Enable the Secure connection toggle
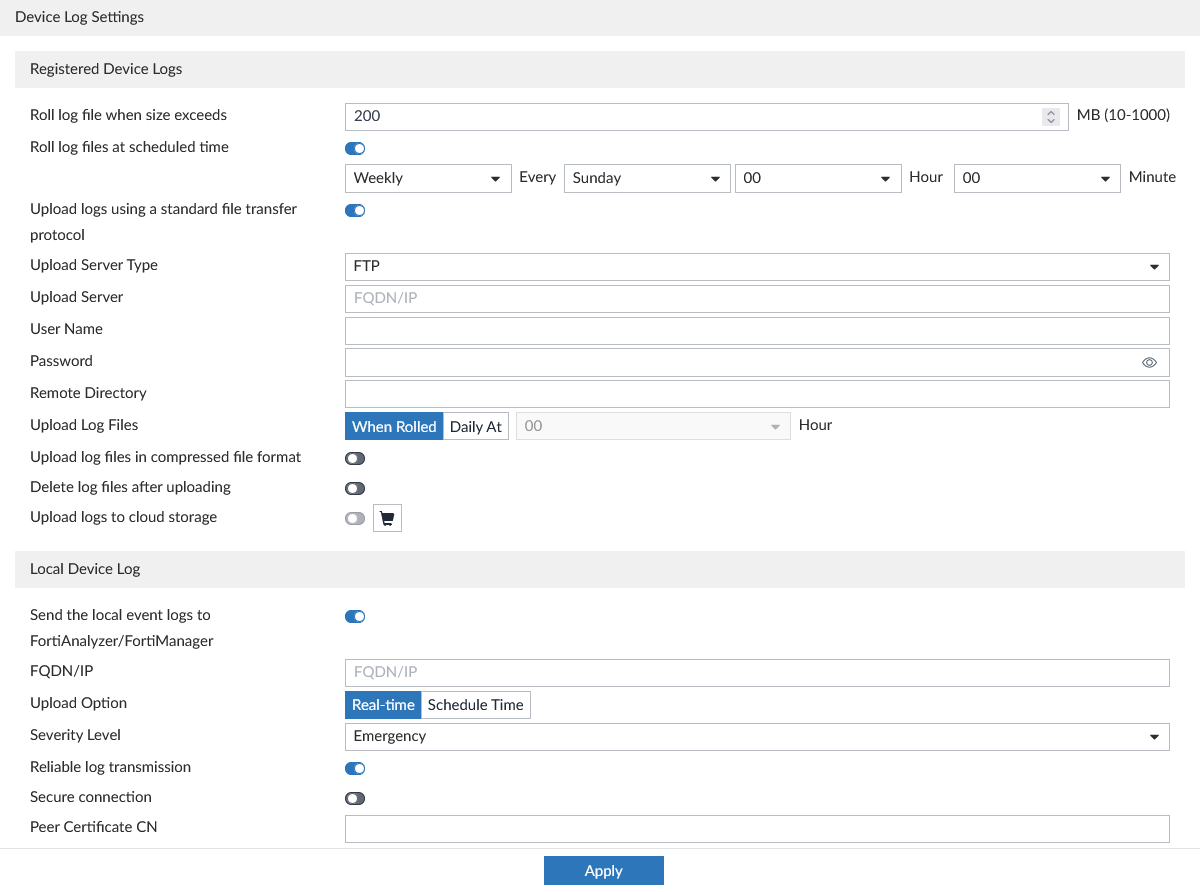1200x892 pixels. [x=355, y=798]
